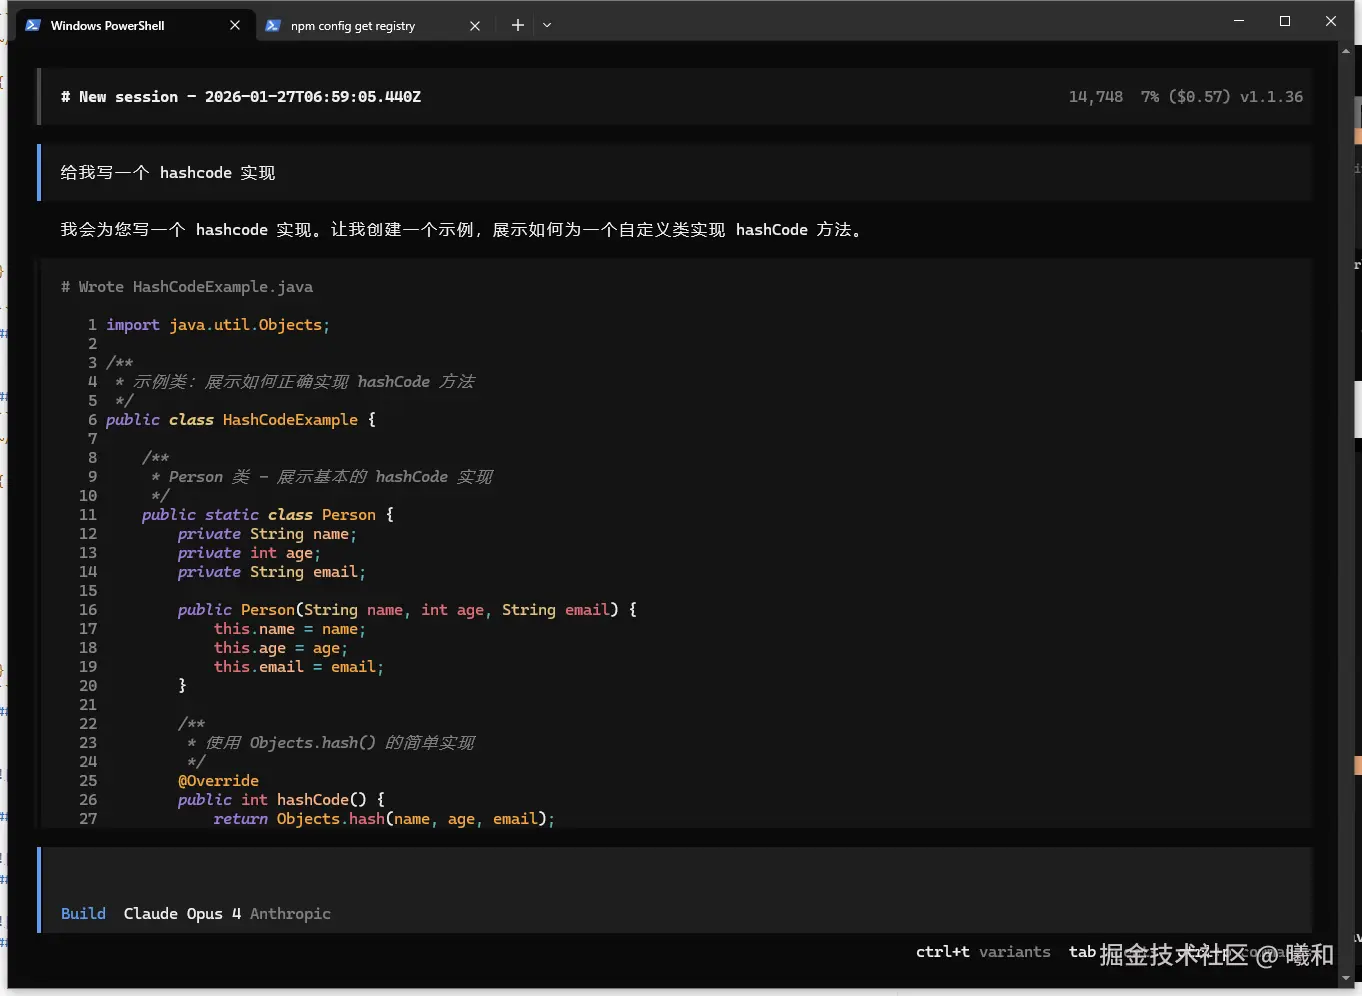Click the 'private String email;' line
1362x996 pixels.
[x=271, y=572]
